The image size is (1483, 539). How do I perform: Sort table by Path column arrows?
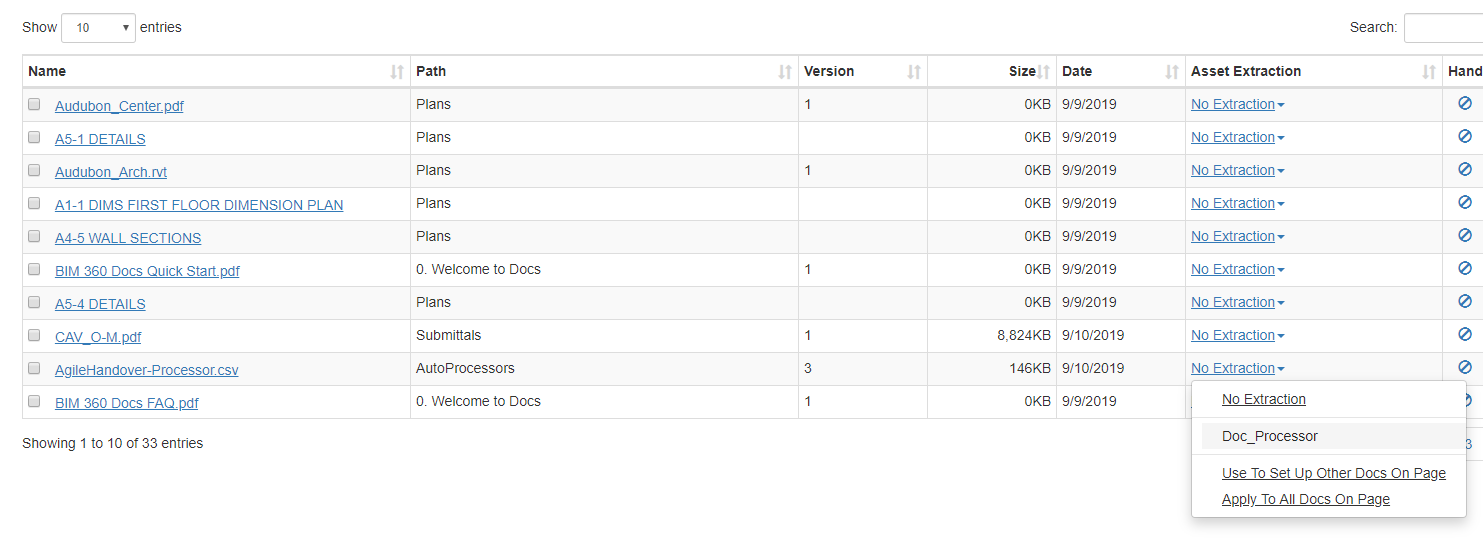785,72
